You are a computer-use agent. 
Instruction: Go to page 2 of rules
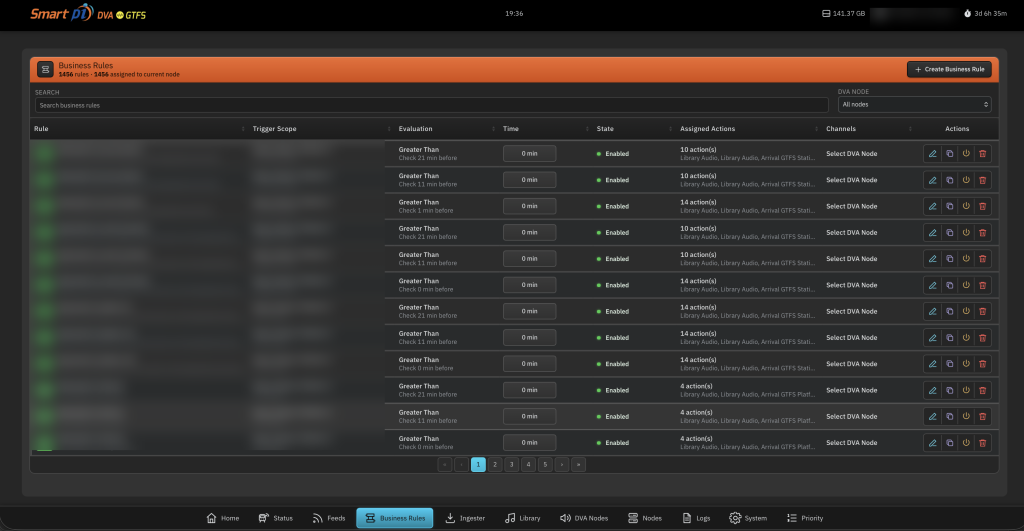point(495,464)
